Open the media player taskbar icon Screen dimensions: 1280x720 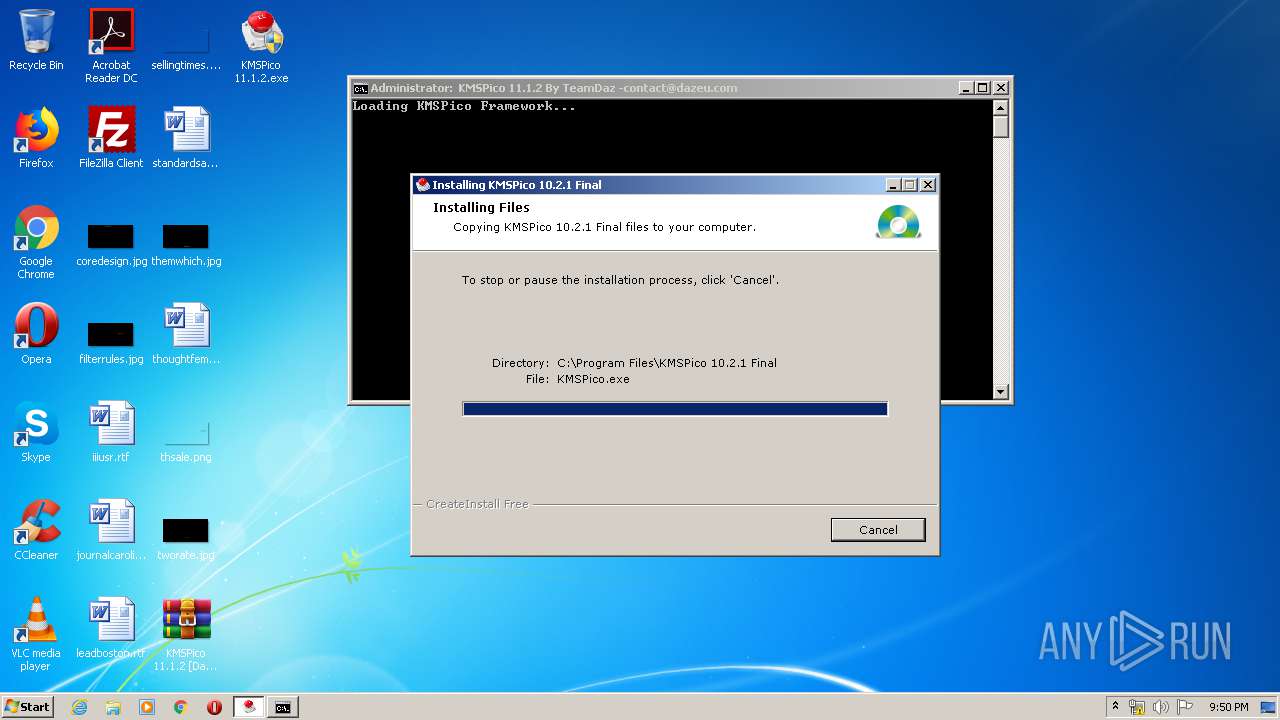tap(147, 707)
